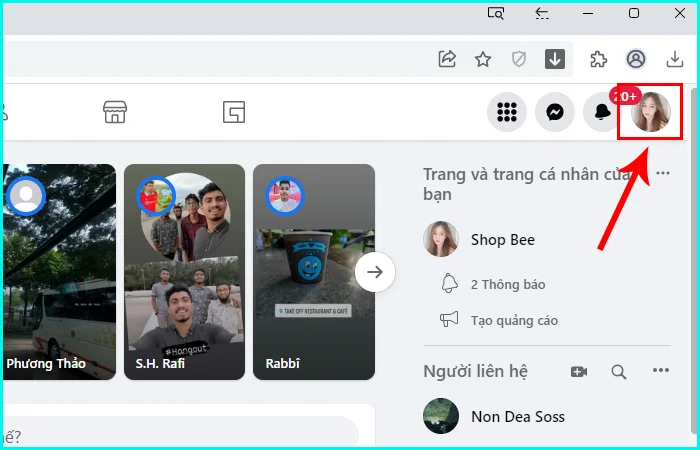The height and width of the screenshot is (450, 700).
Task: Click S.H. Rafi's story avatar
Action: tap(156, 196)
